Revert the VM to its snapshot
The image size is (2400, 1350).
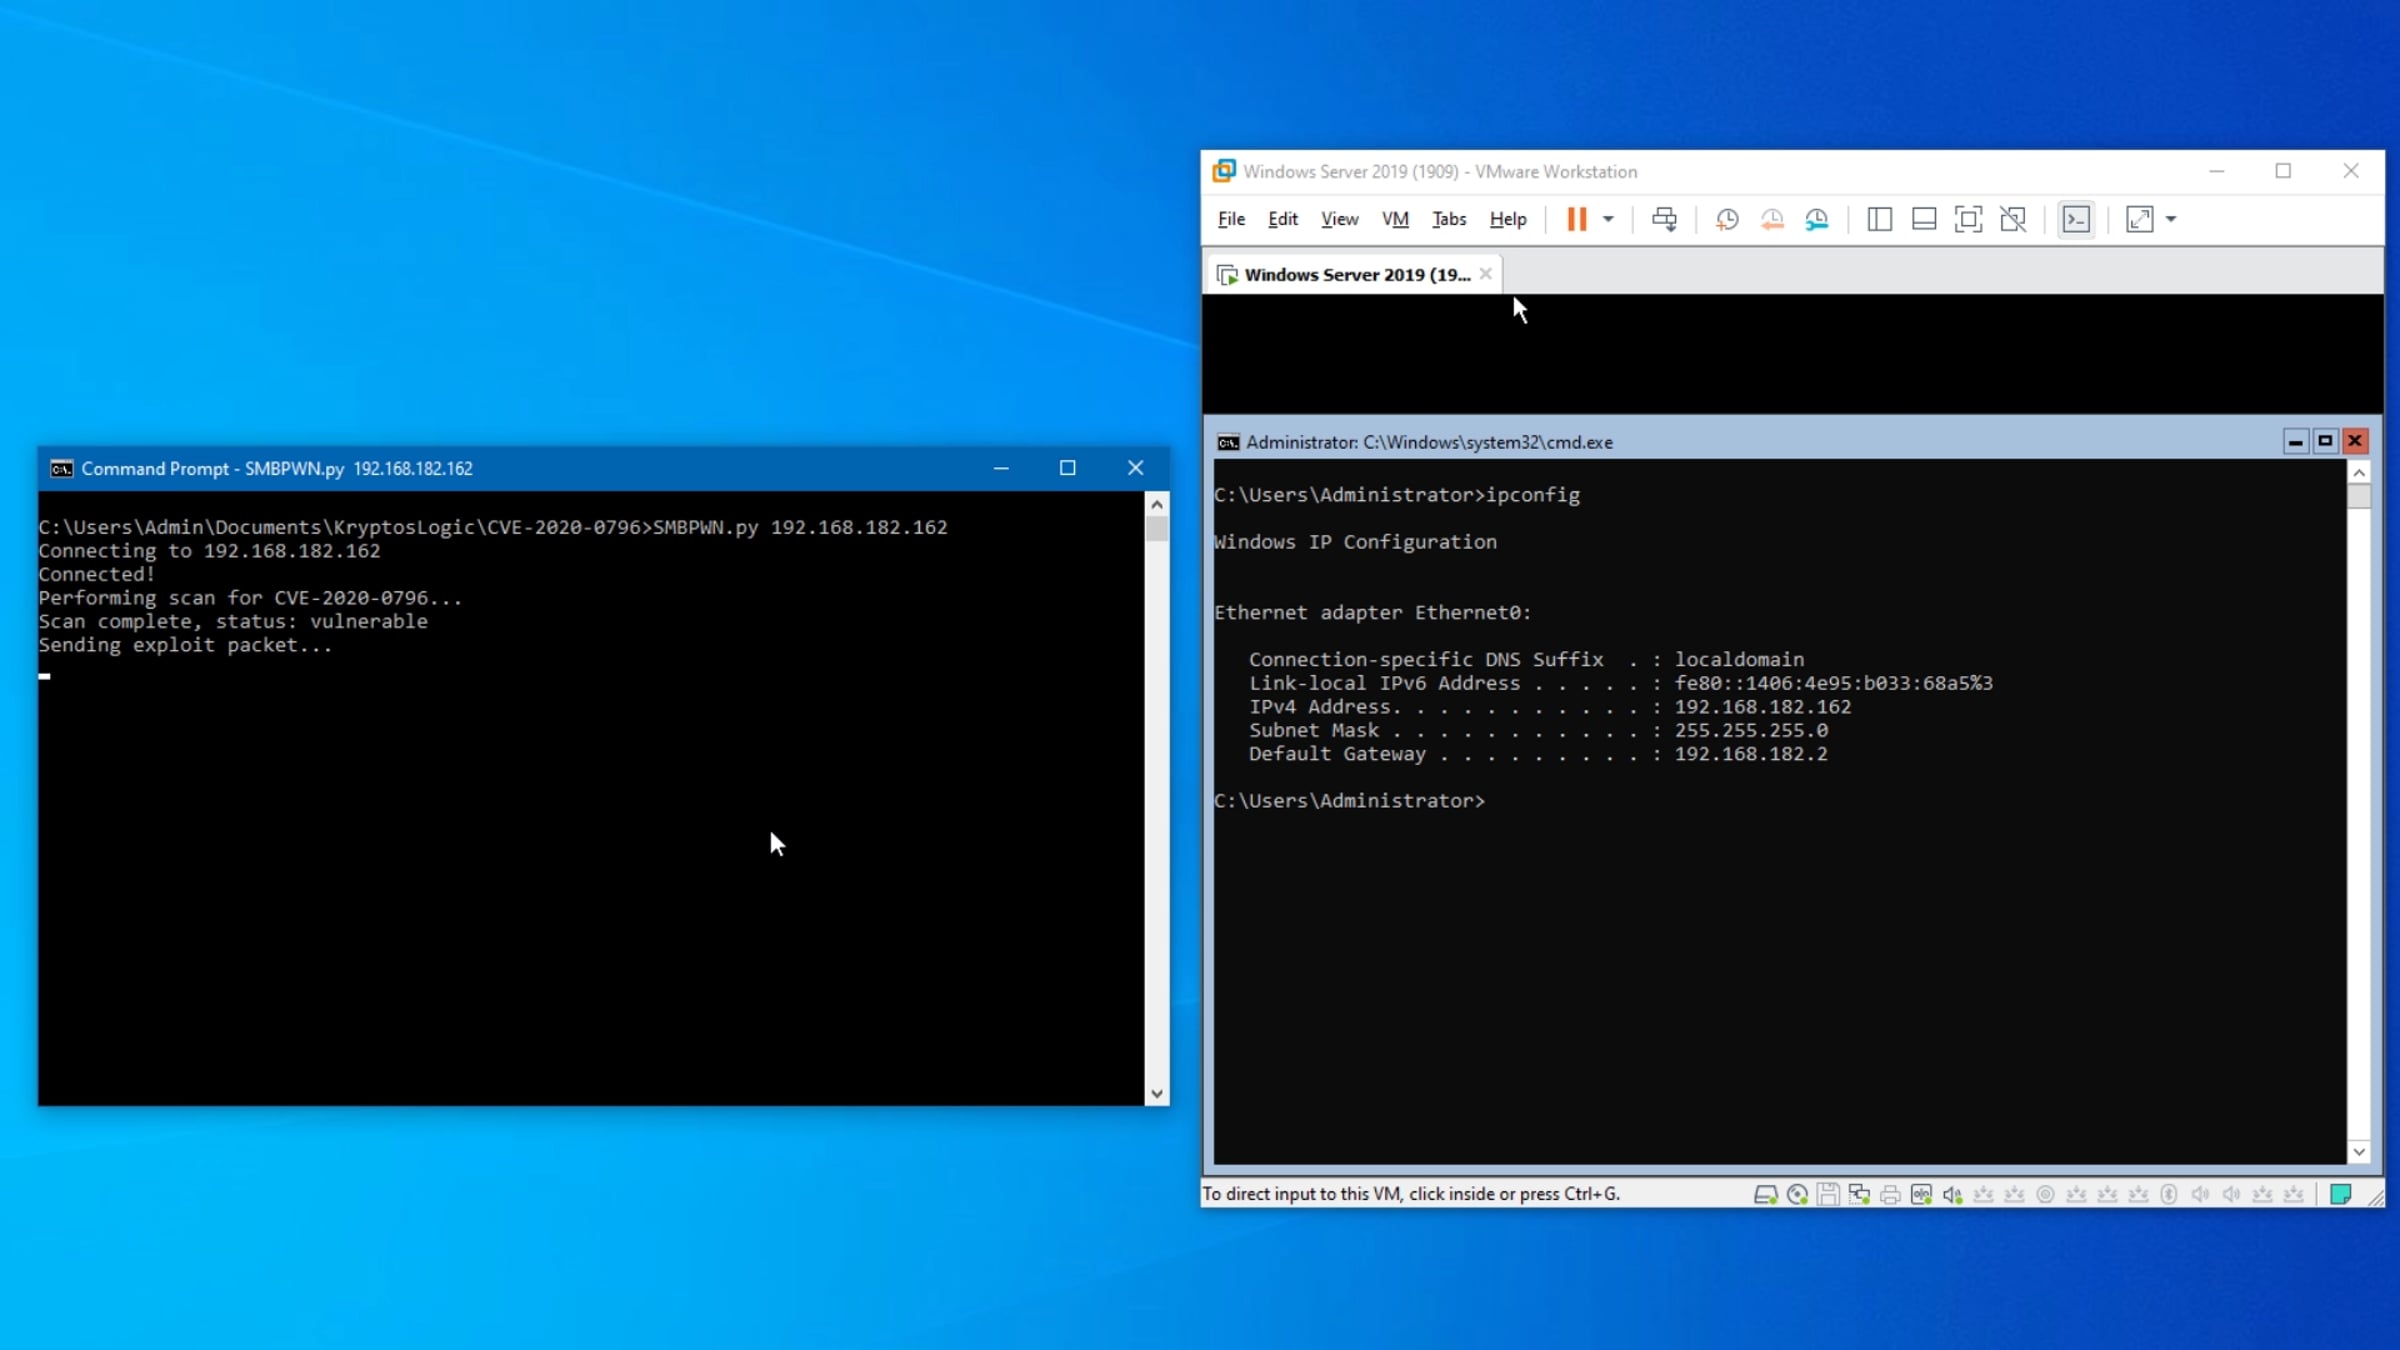[x=1772, y=219]
